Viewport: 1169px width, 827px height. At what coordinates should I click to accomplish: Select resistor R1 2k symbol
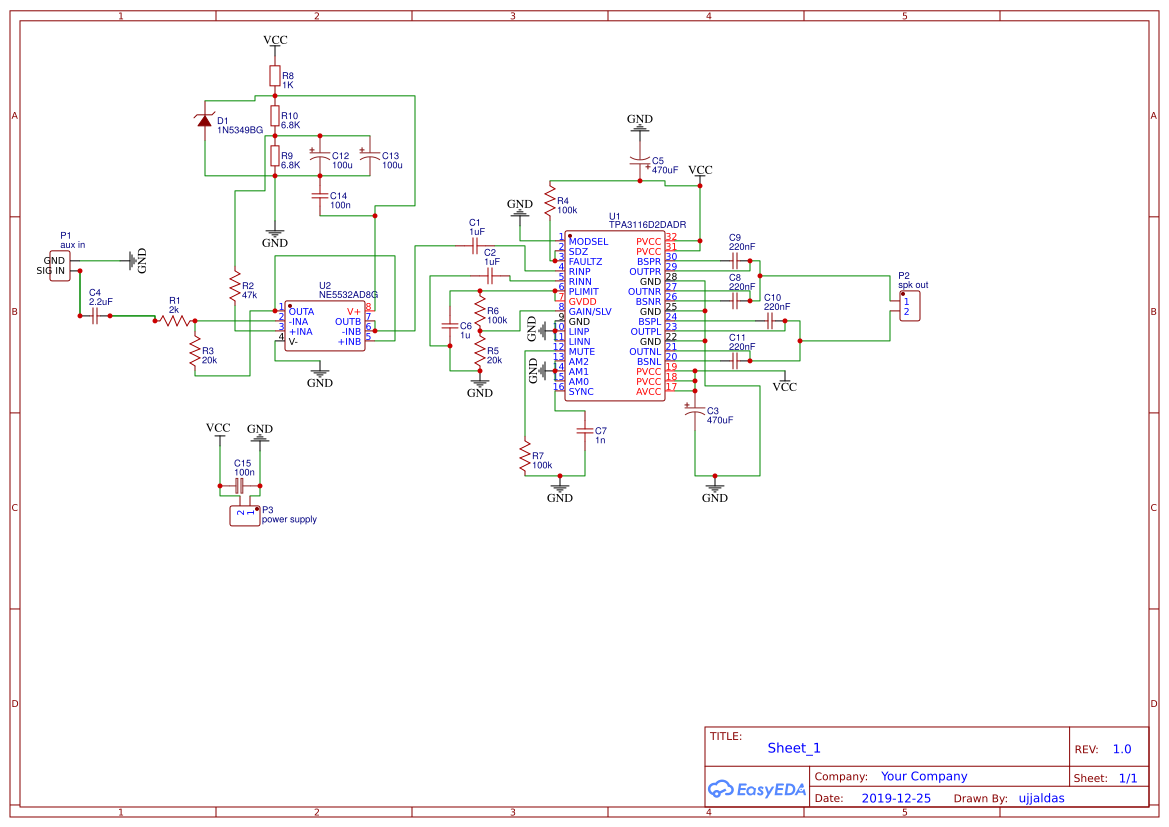175,321
